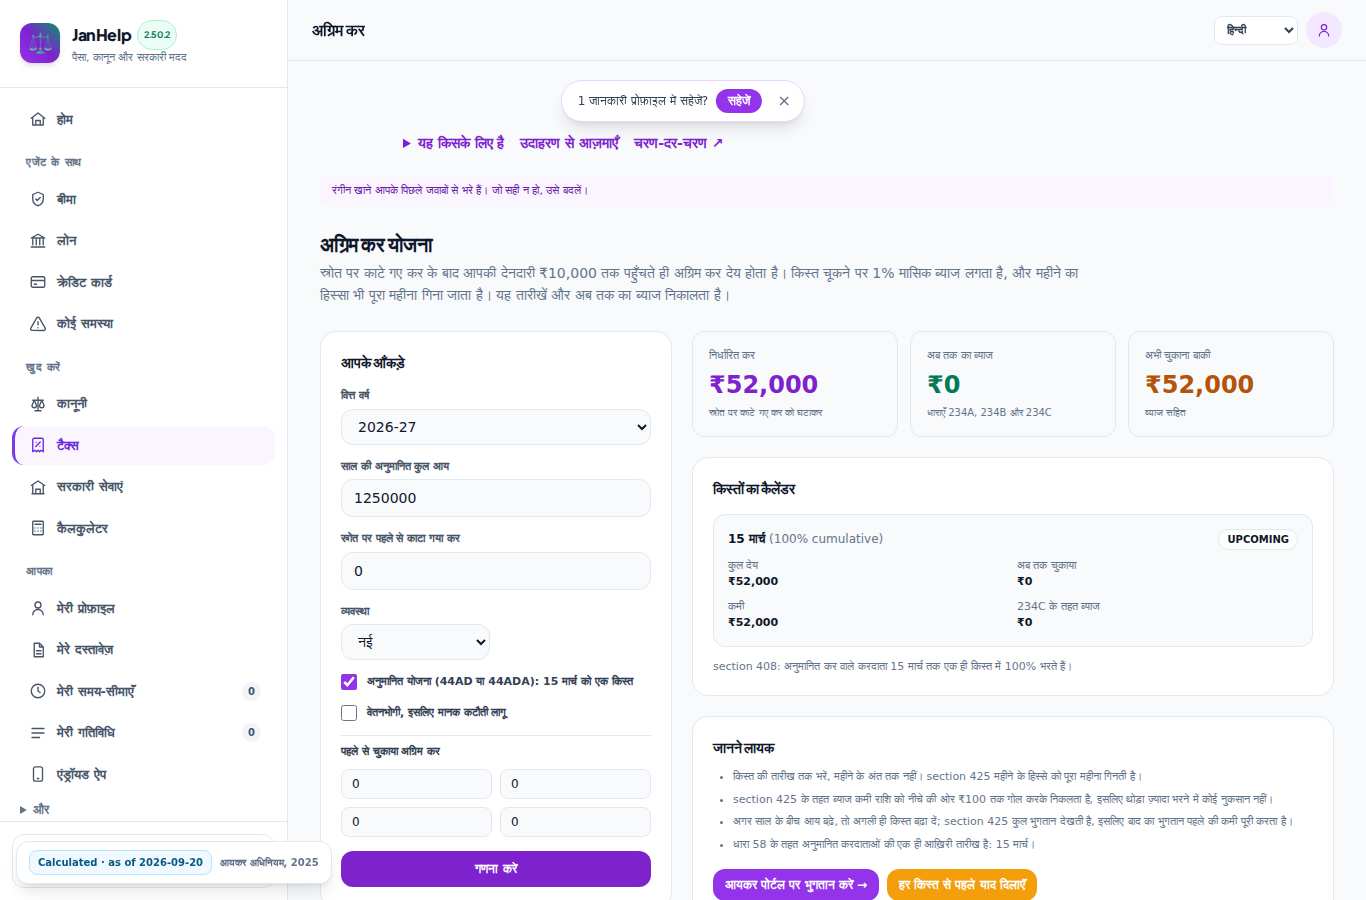1366x900 pixels.
Task: Open the वित्त वर्ष 2026-27 dropdown
Action: click(x=496, y=427)
